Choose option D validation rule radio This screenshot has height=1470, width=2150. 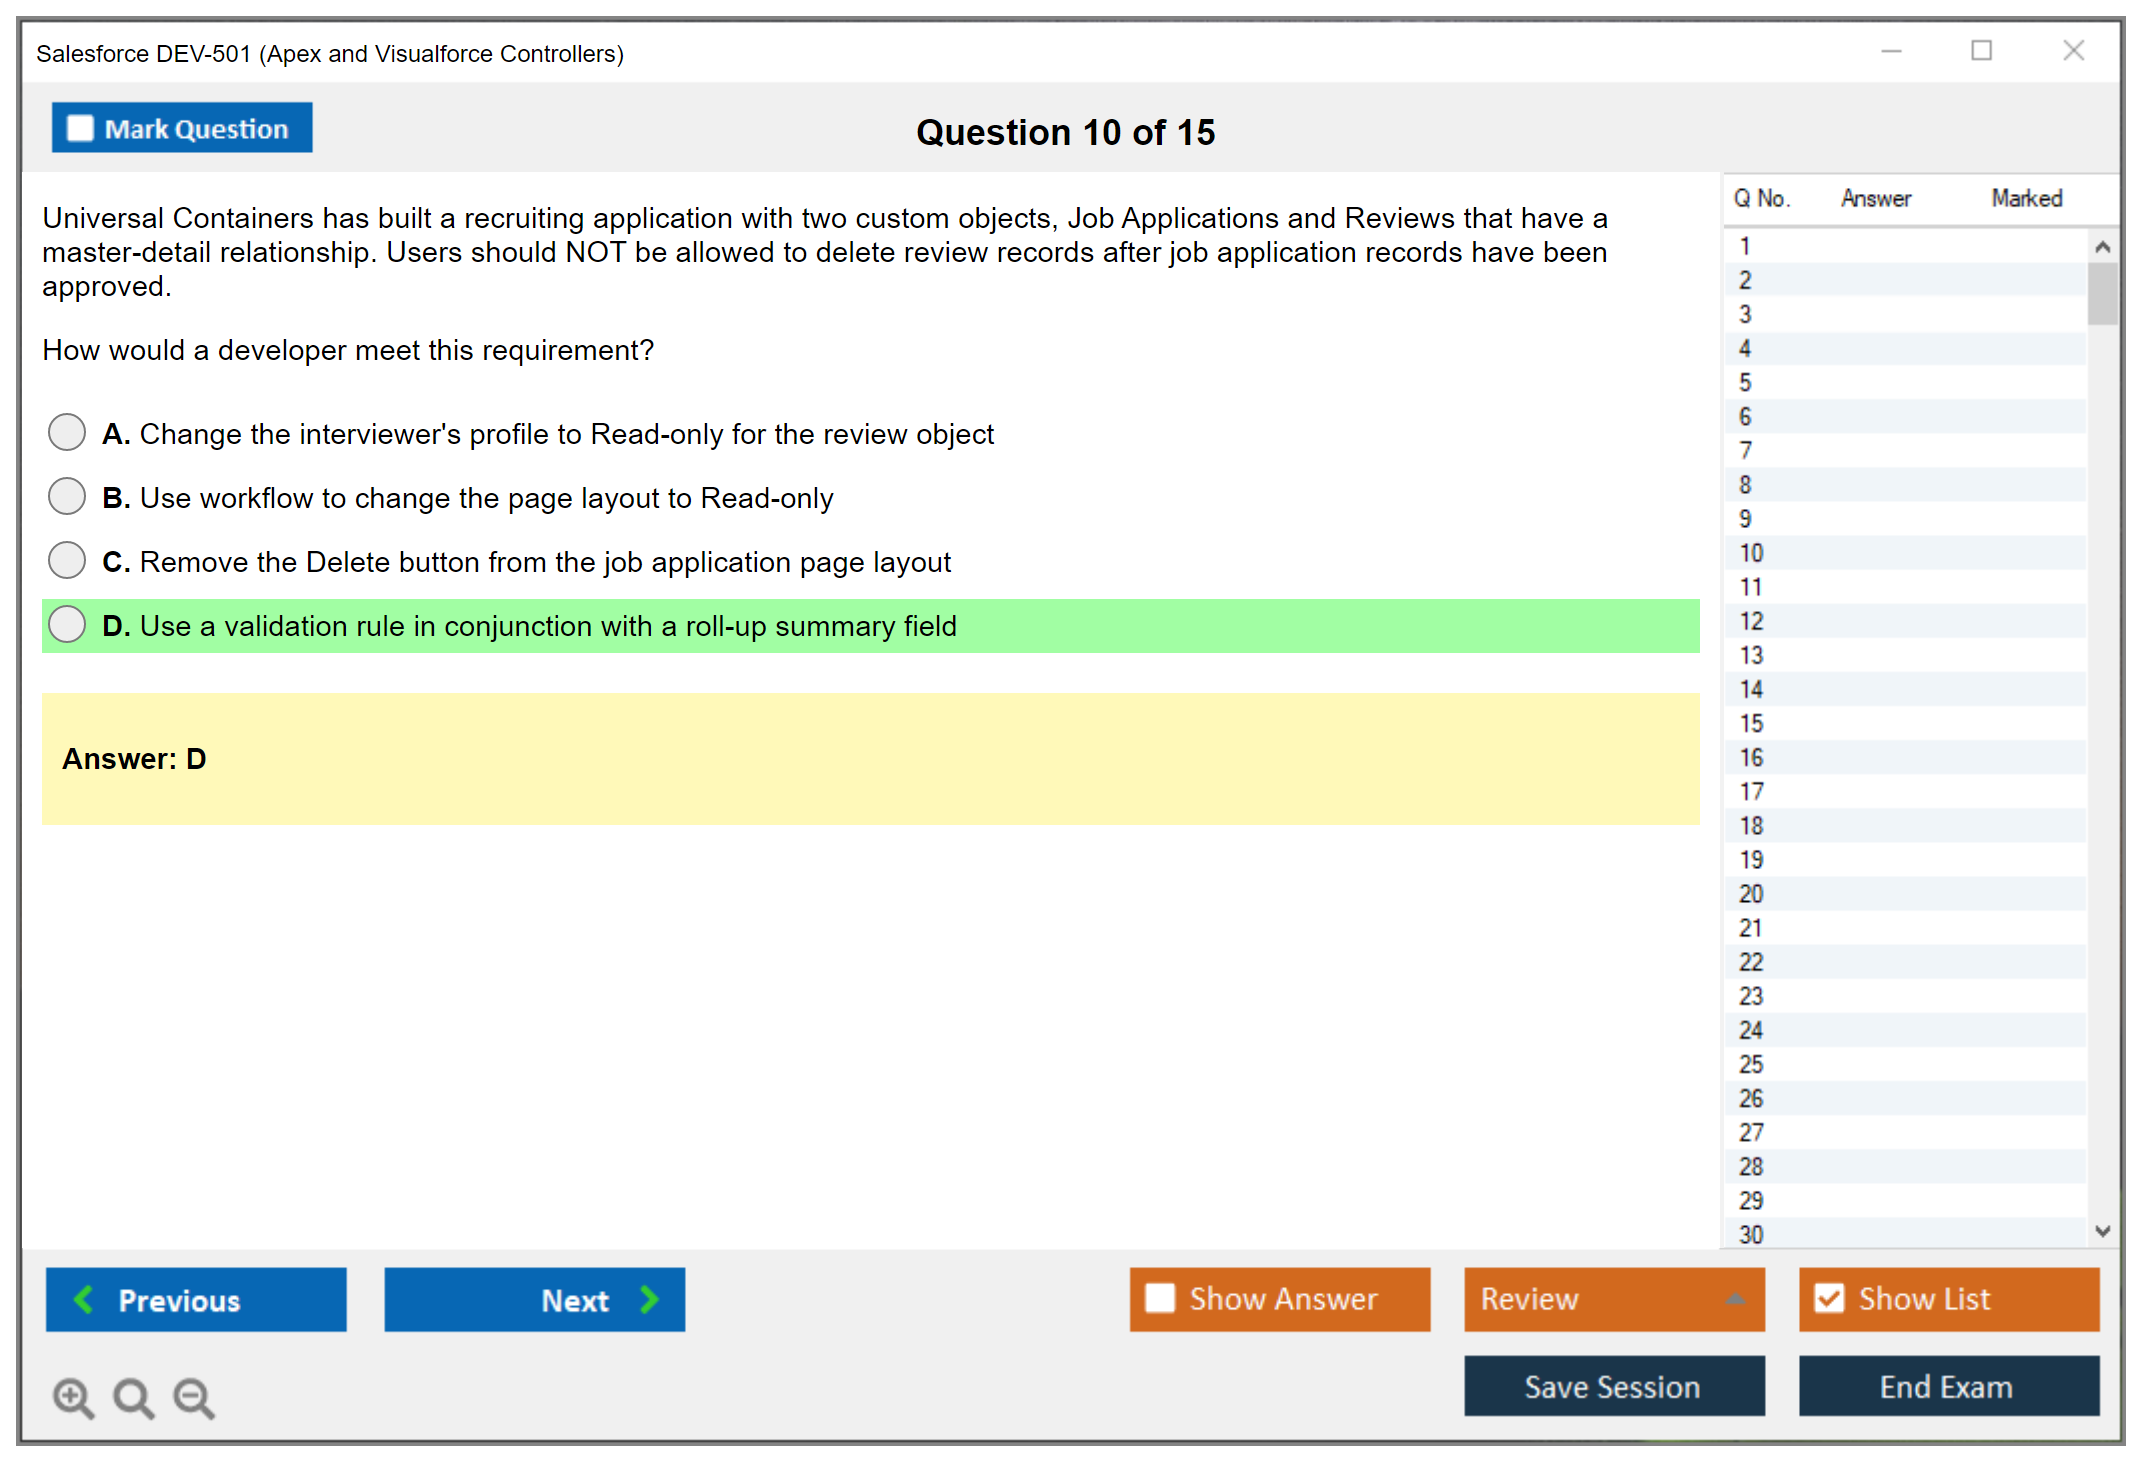pos(67,624)
